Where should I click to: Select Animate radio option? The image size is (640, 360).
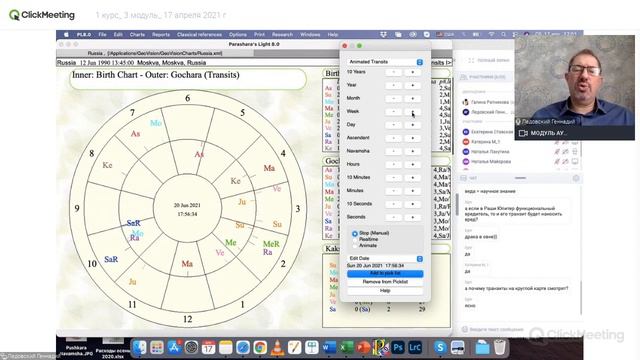tap(355, 246)
